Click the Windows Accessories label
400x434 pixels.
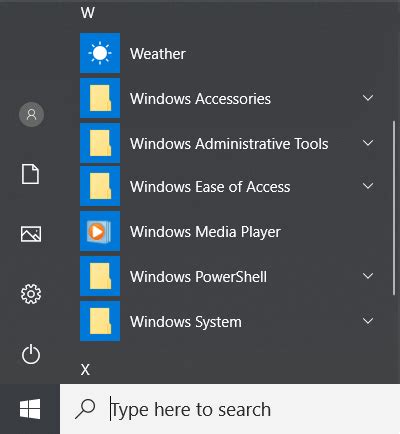click(200, 99)
